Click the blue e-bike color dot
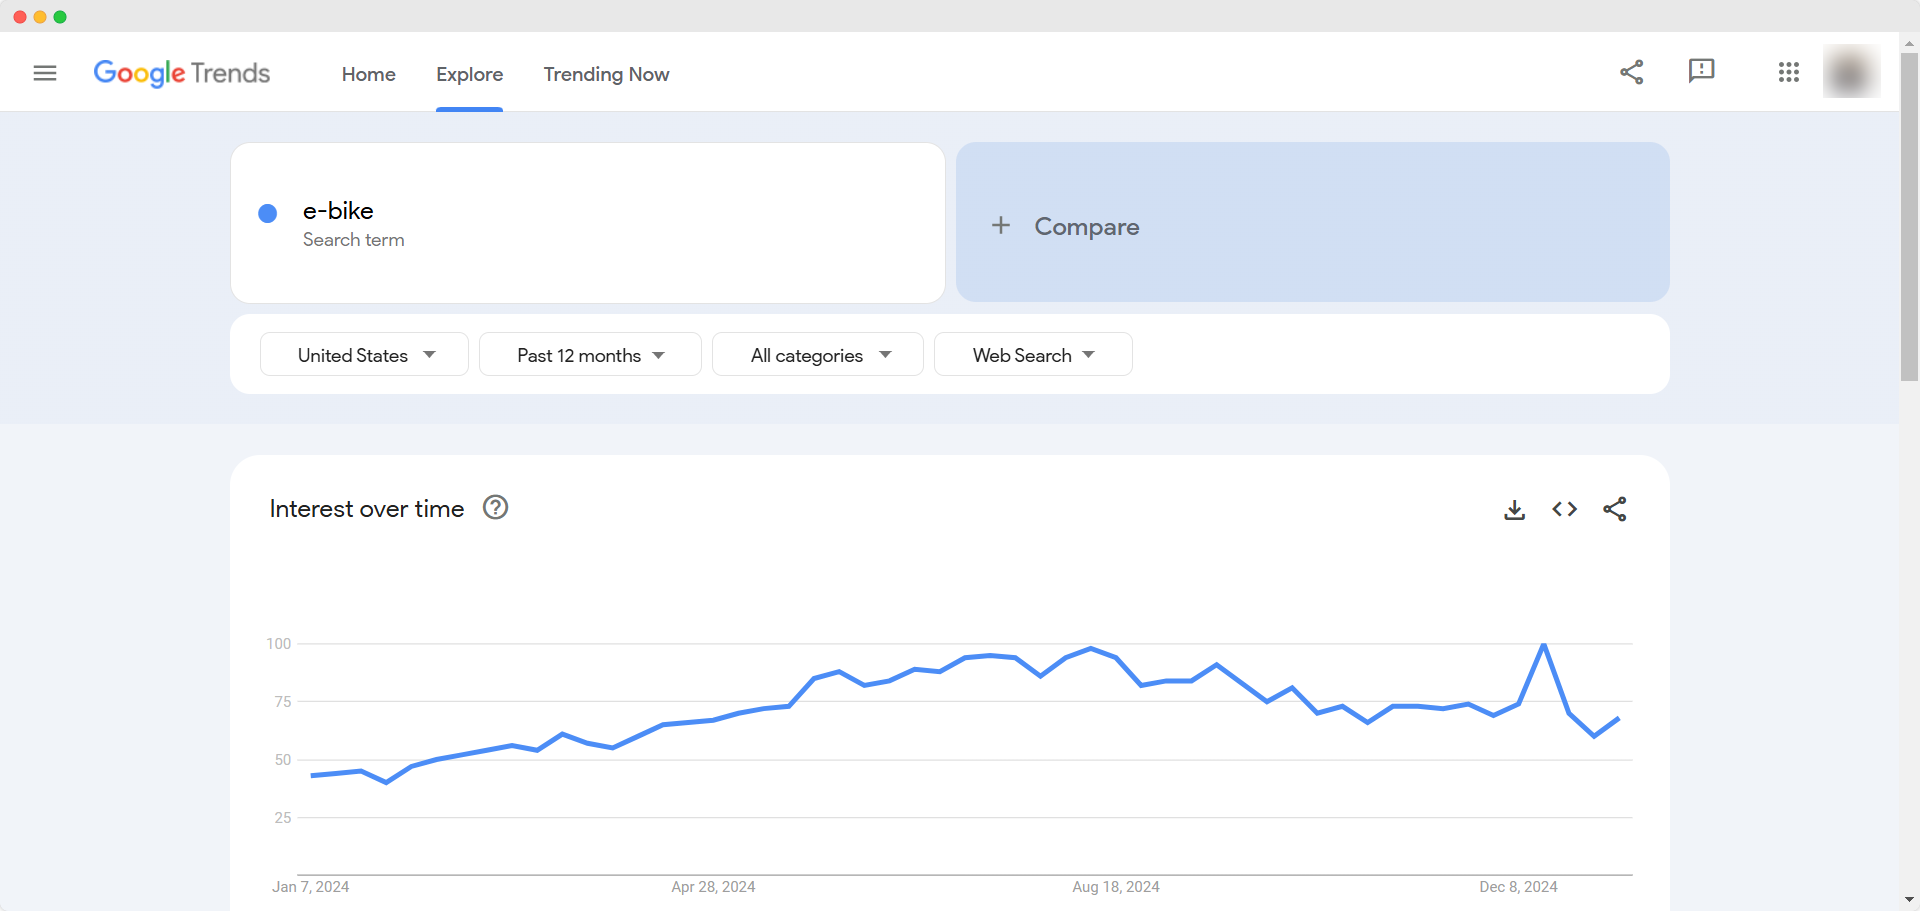The width and height of the screenshot is (1920, 911). click(267, 213)
